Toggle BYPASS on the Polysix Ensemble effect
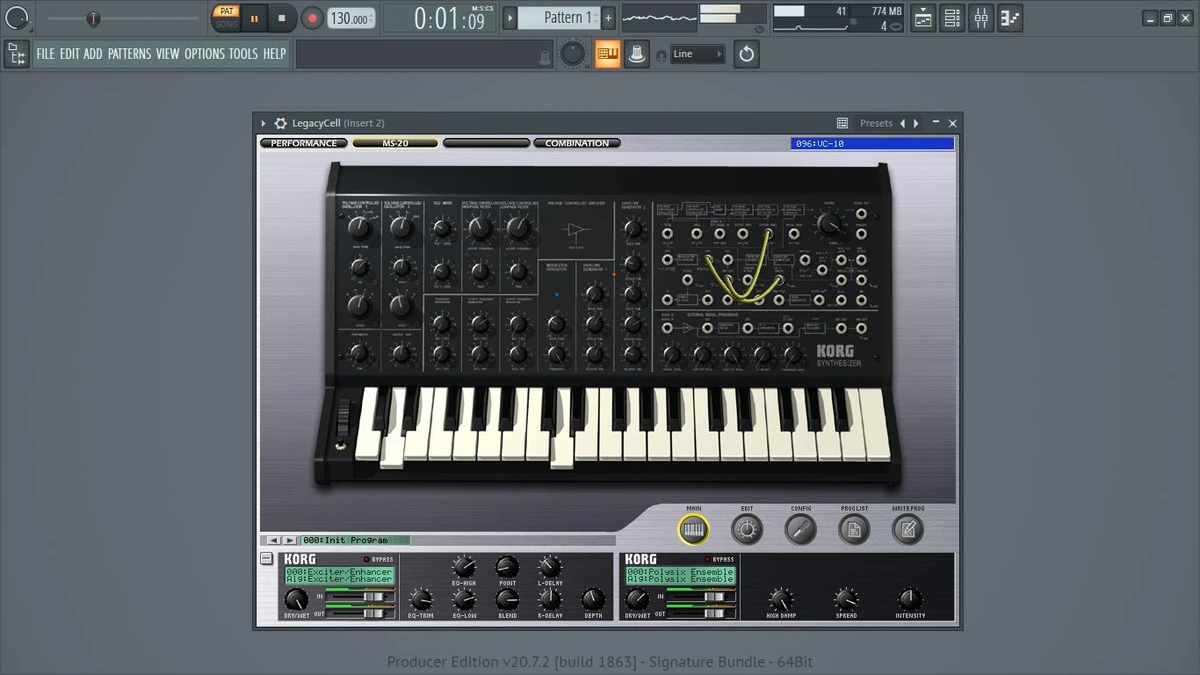 (x=718, y=559)
